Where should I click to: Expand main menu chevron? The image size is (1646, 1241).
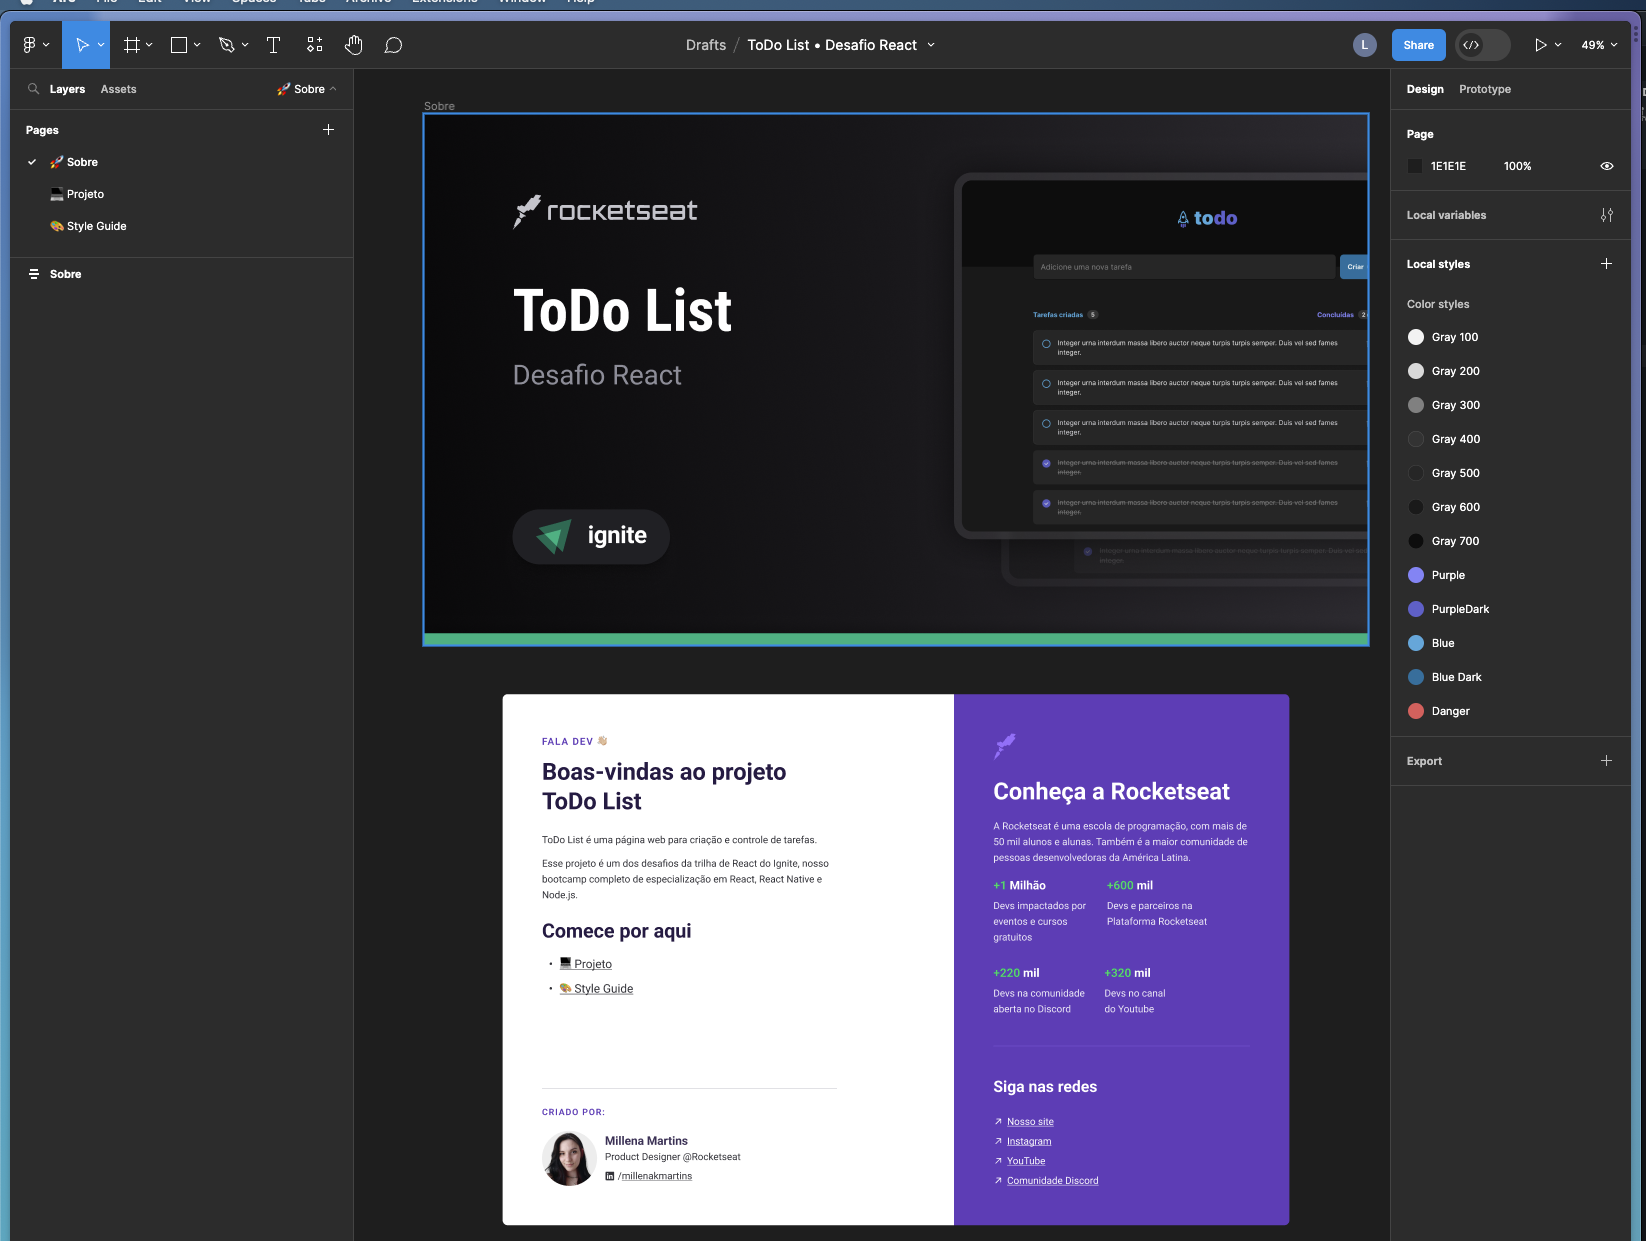coord(46,45)
